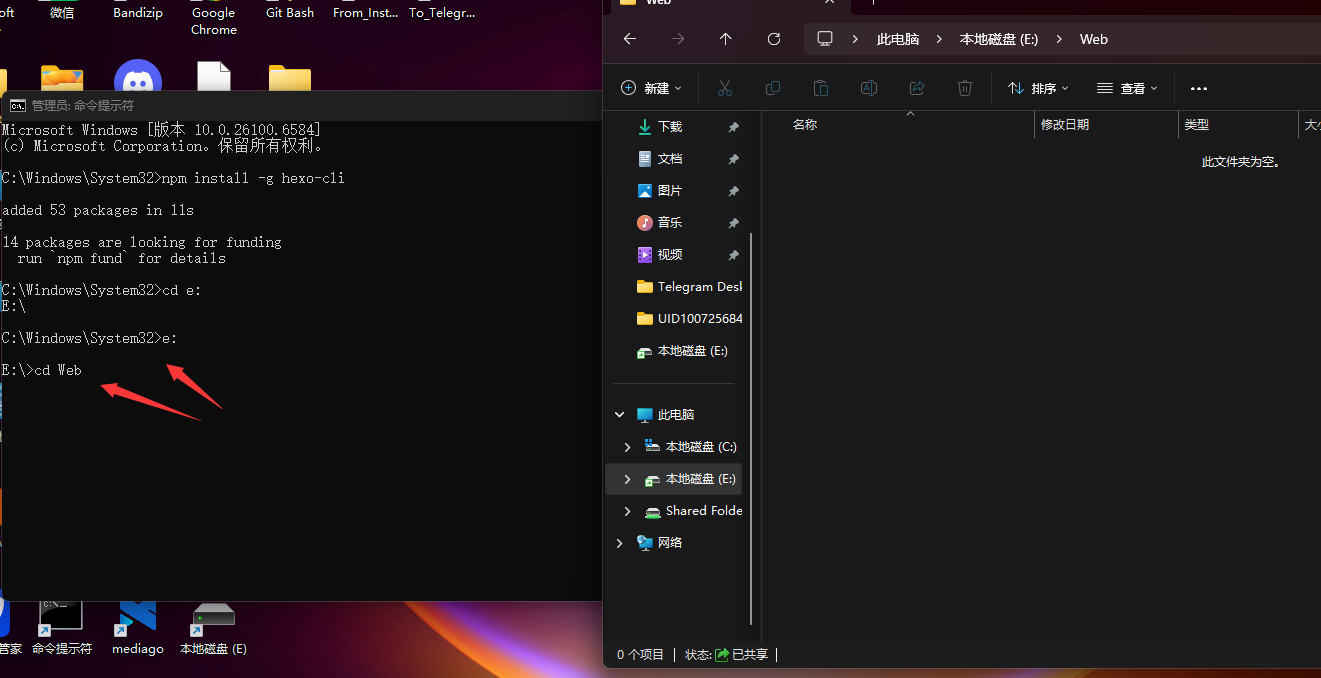The height and width of the screenshot is (678, 1321).
Task: Open the three-dots more options menu
Action: coord(1199,88)
